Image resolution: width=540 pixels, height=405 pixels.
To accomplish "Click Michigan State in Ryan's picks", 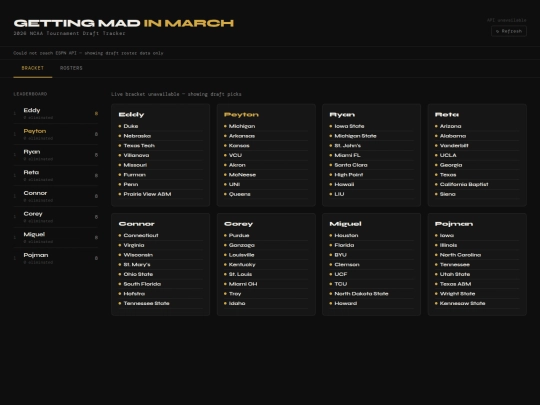I will 355,136.
